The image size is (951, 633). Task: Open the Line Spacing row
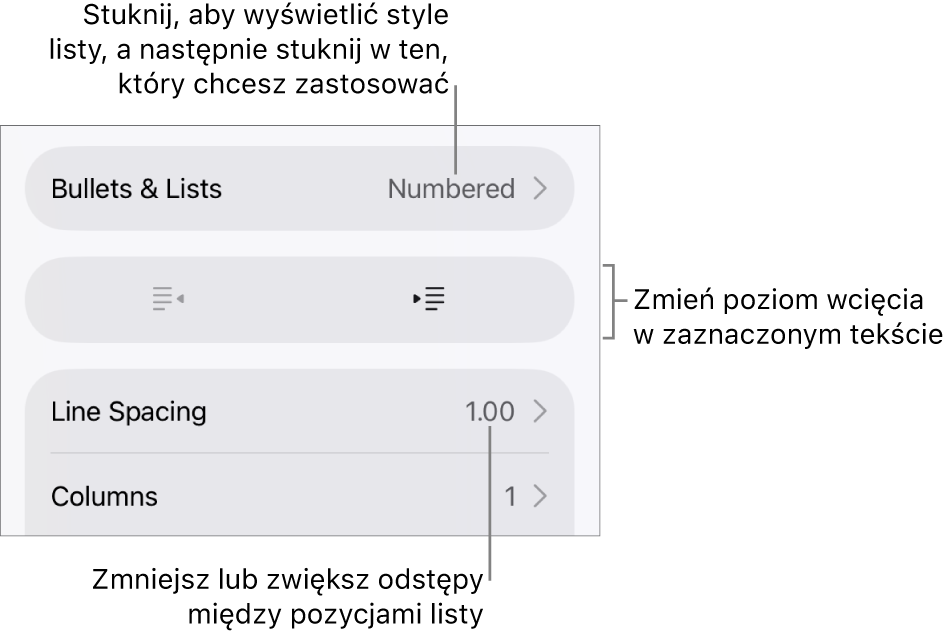click(x=300, y=411)
